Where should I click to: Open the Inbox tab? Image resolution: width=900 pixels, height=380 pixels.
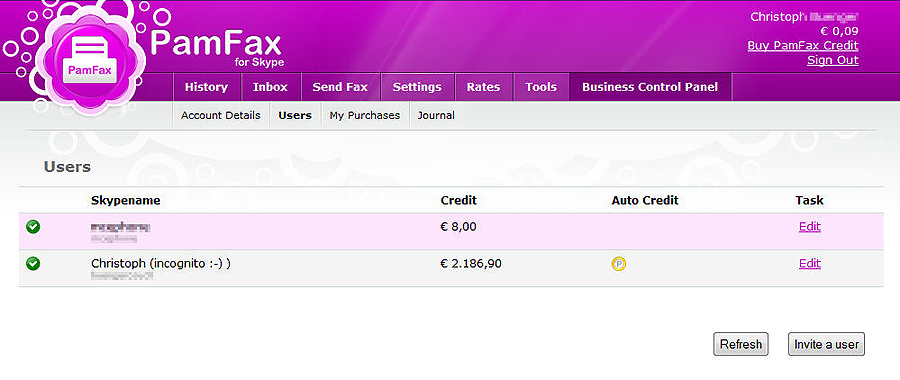(x=270, y=87)
